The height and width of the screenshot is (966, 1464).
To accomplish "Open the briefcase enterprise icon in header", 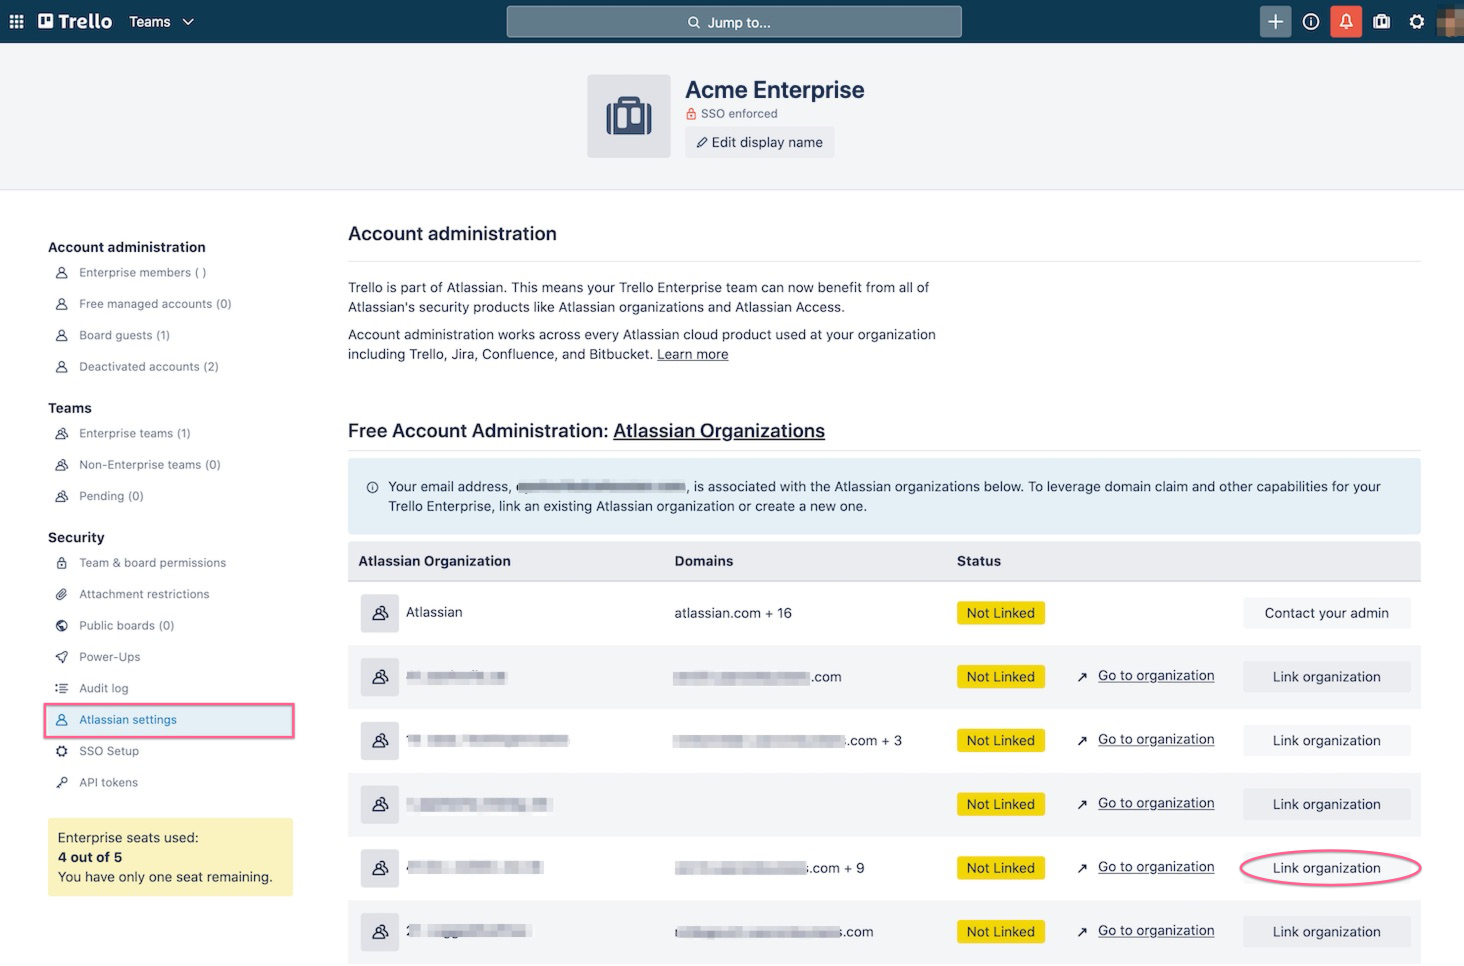I will point(1382,21).
